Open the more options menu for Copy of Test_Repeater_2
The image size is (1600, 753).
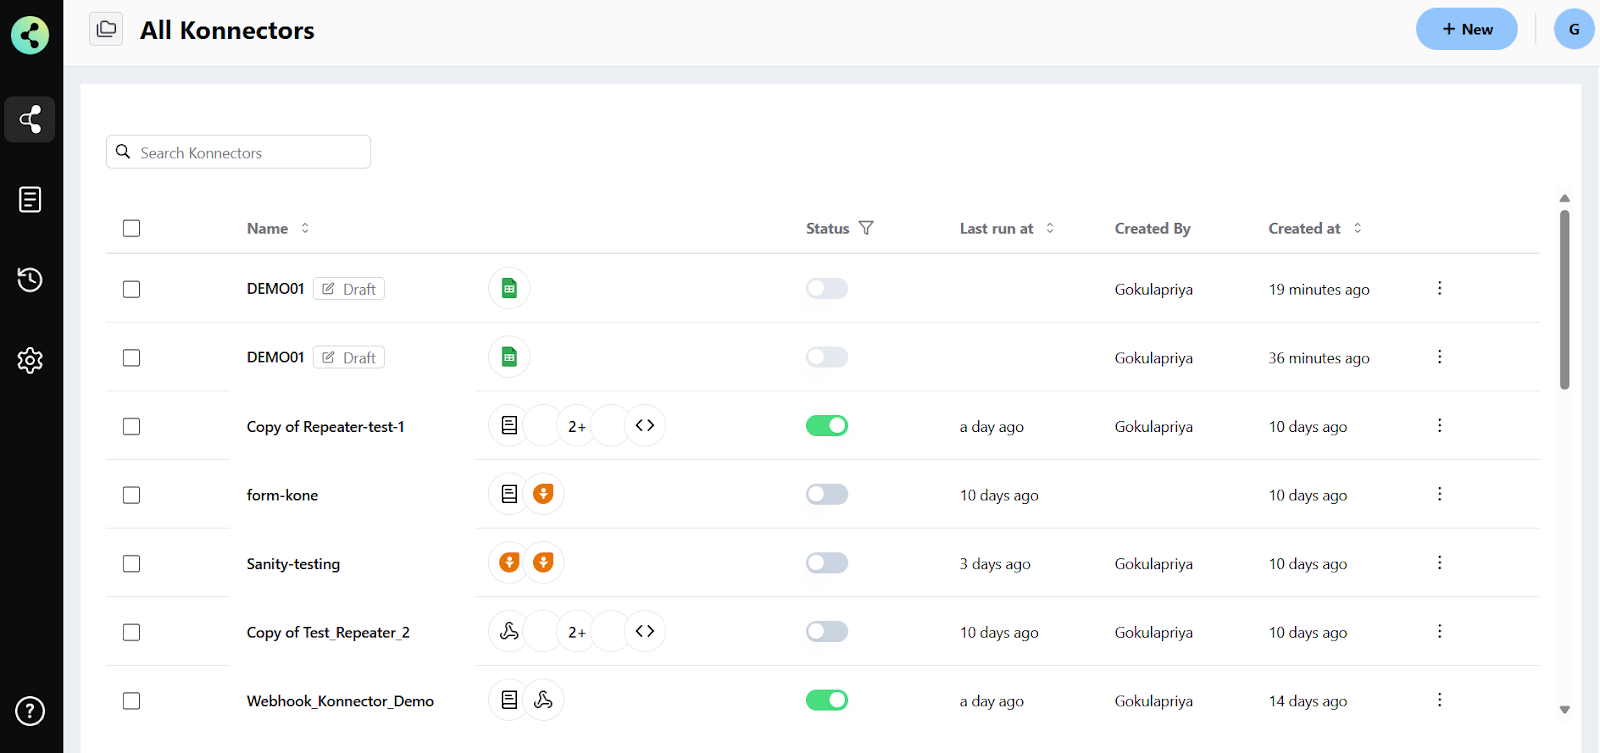coord(1440,631)
